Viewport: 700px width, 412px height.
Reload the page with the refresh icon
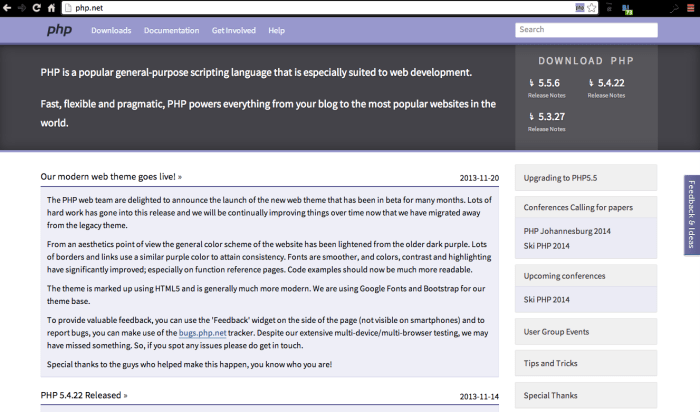click(37, 8)
